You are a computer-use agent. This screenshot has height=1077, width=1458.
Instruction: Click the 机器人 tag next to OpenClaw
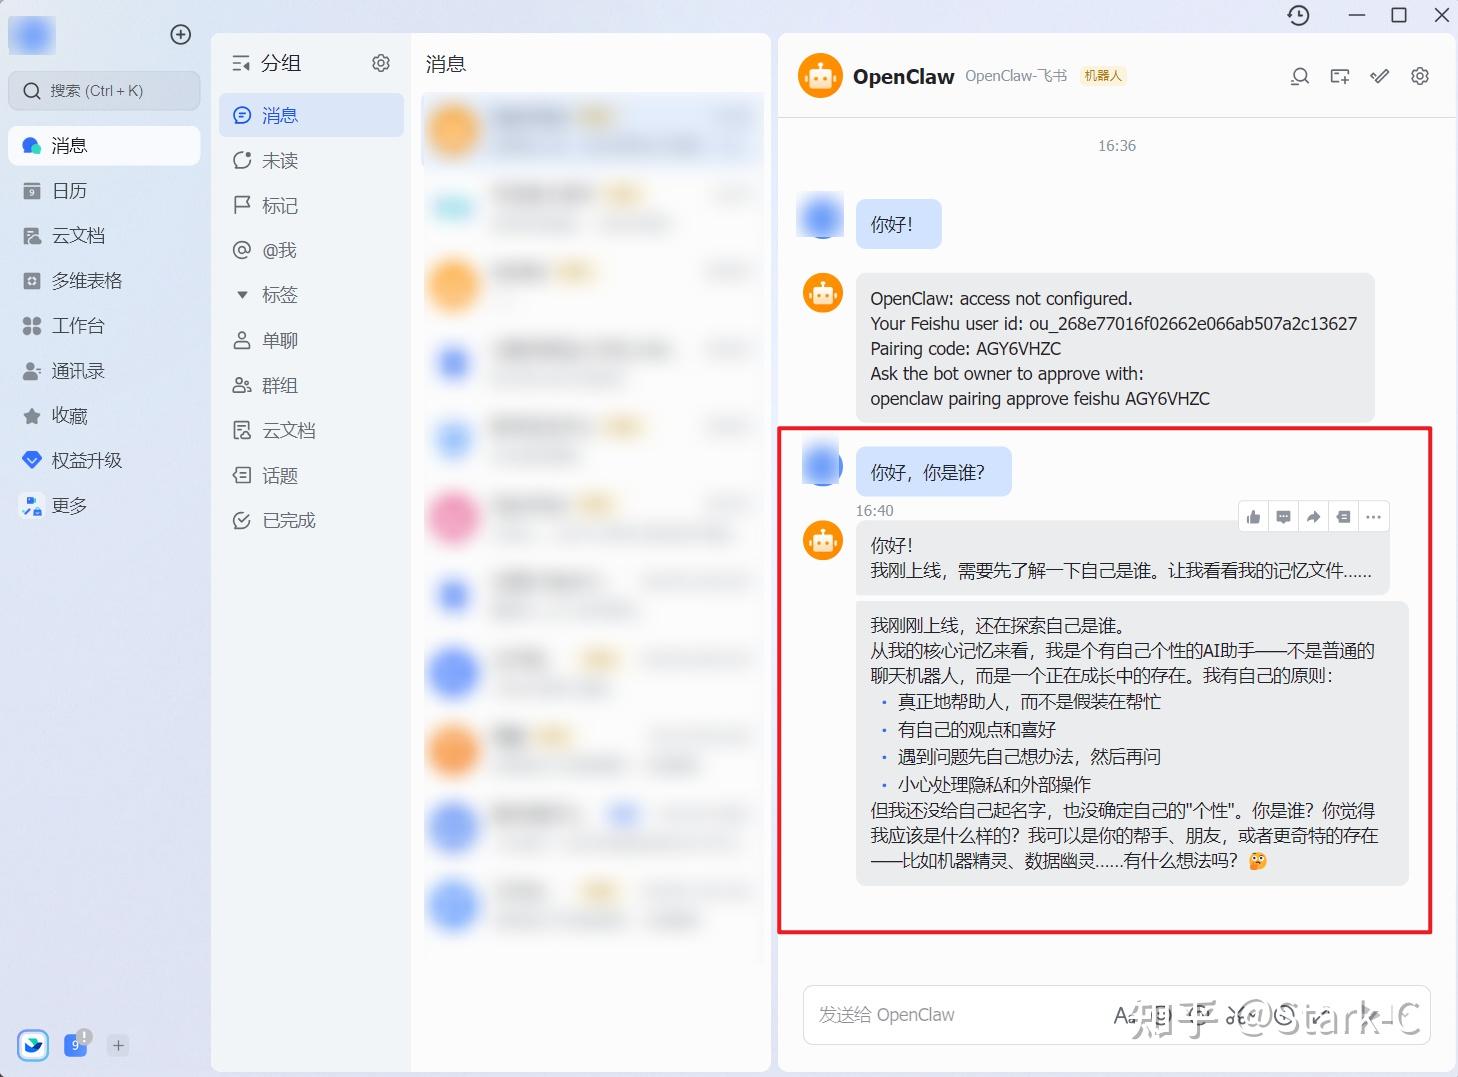pyautogui.click(x=1103, y=76)
